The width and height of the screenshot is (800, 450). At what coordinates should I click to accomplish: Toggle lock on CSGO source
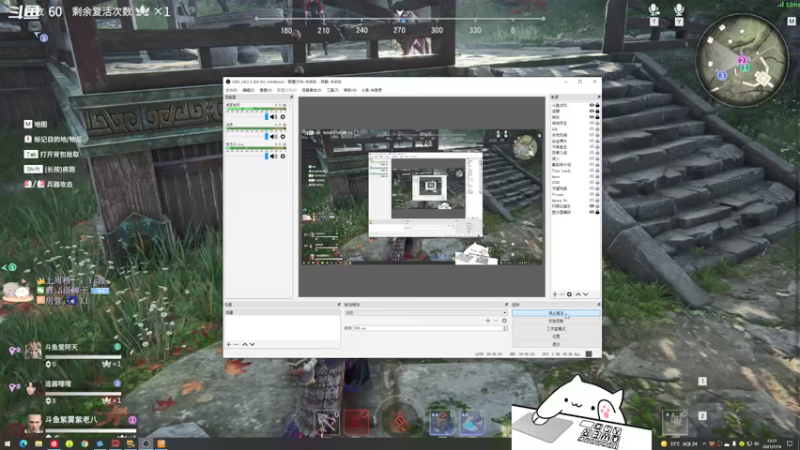pyautogui.click(x=597, y=183)
